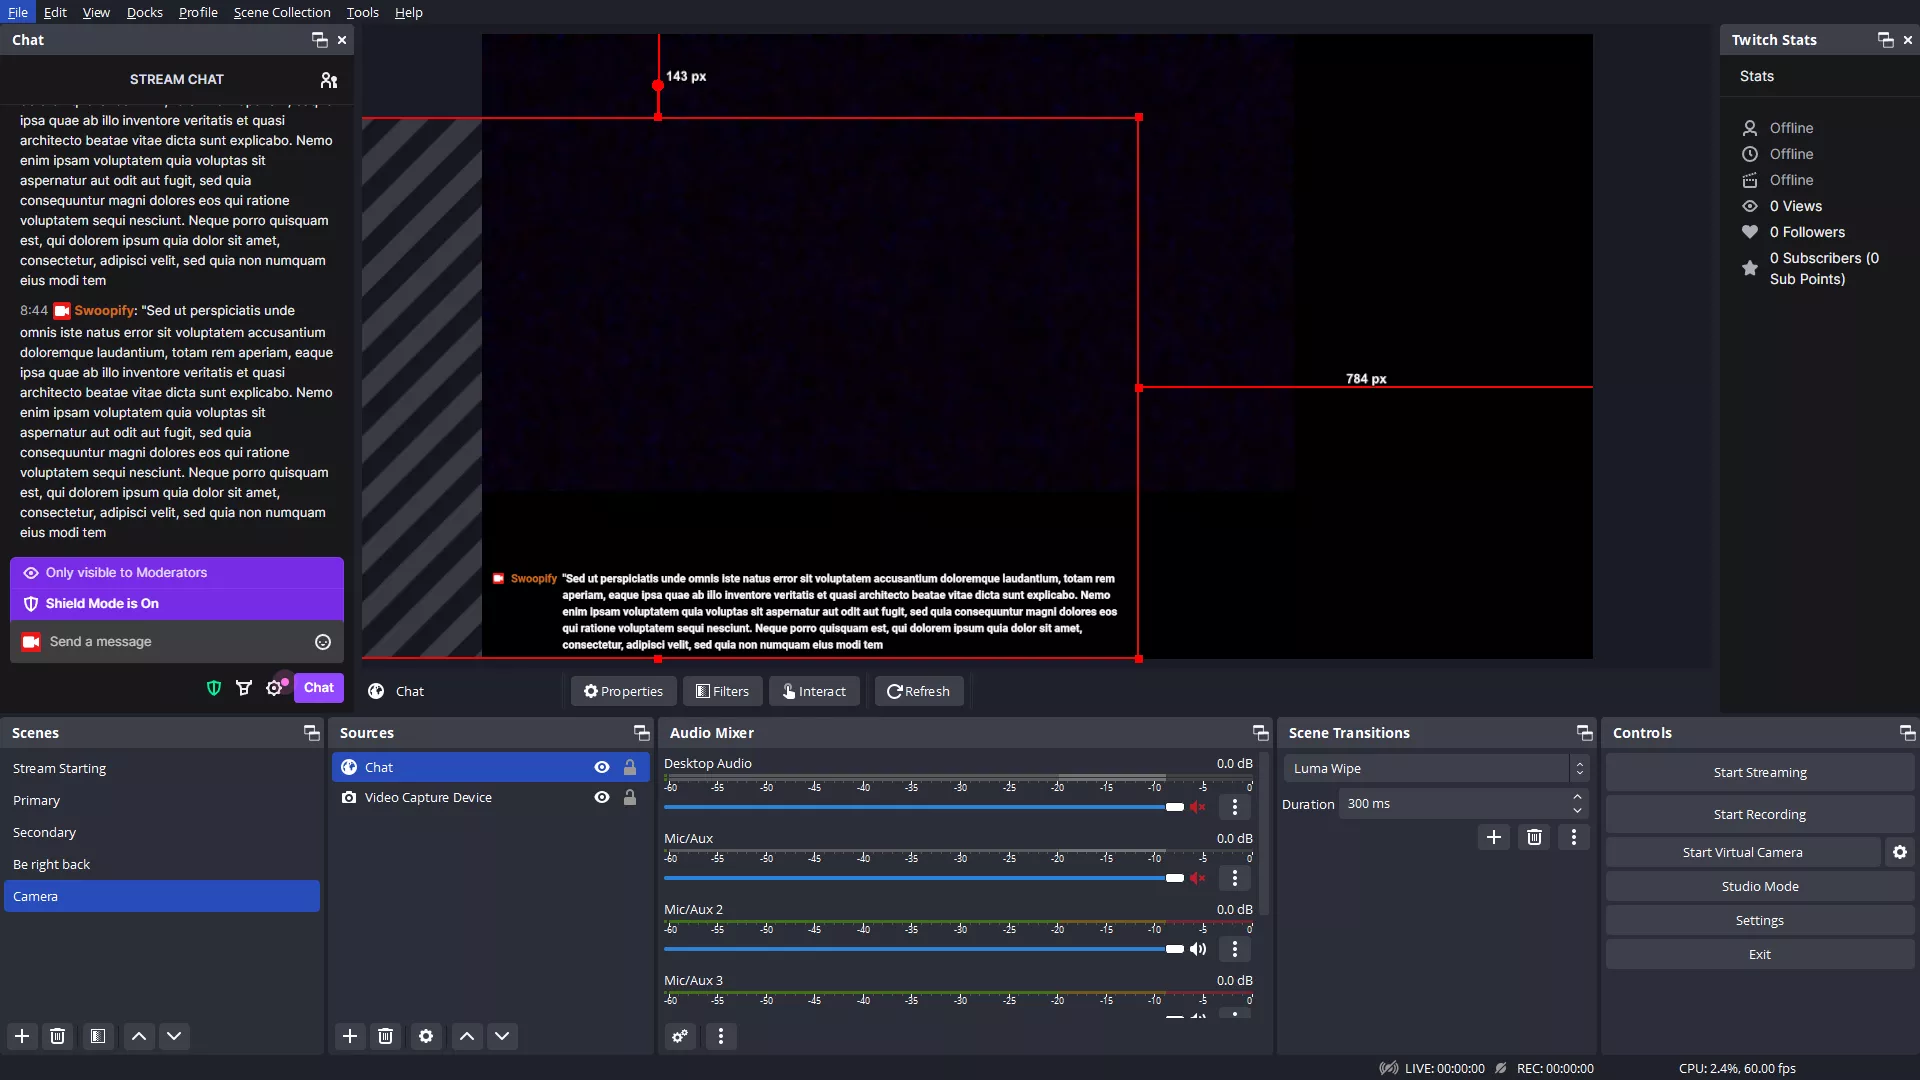This screenshot has width=1920, height=1080.
Task: Open scene filters icon in Scenes toolbar
Action: click(98, 1036)
